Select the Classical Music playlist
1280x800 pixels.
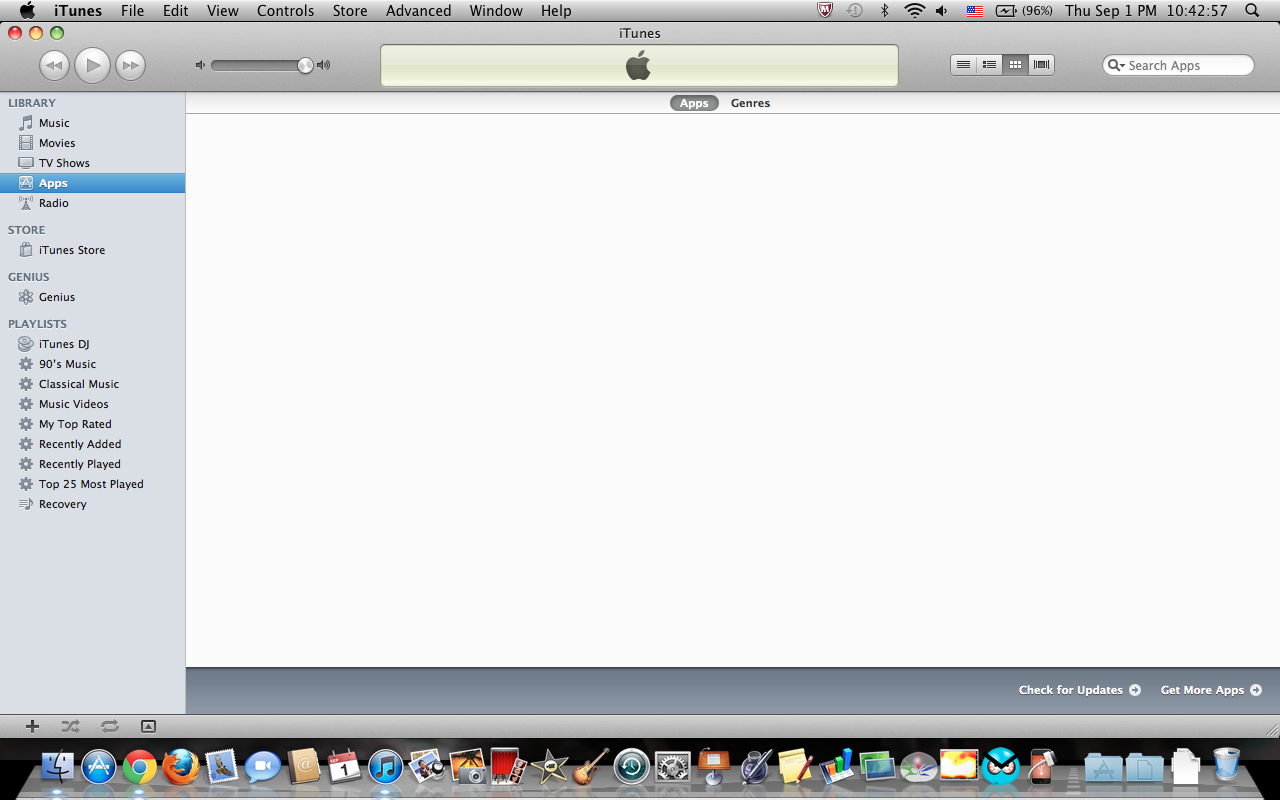(x=79, y=384)
